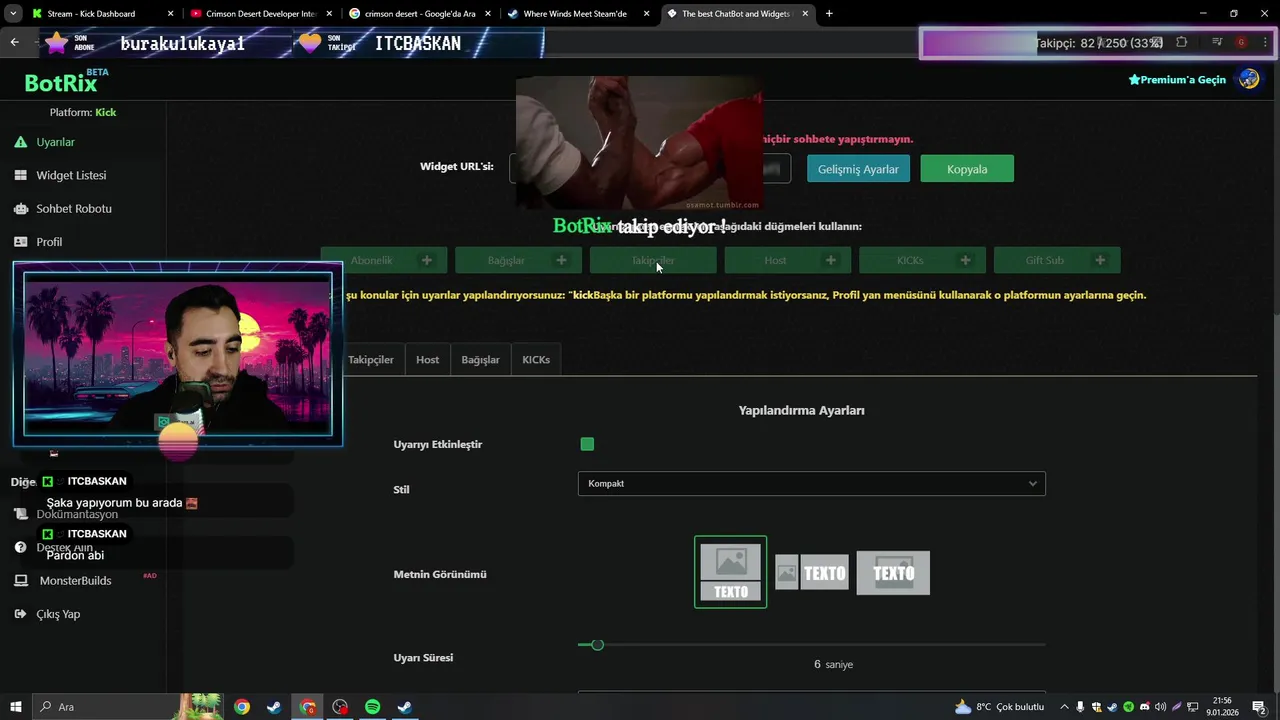1280x720 pixels.
Task: Open the Chrome three-dot menu
Action: tap(1264, 42)
